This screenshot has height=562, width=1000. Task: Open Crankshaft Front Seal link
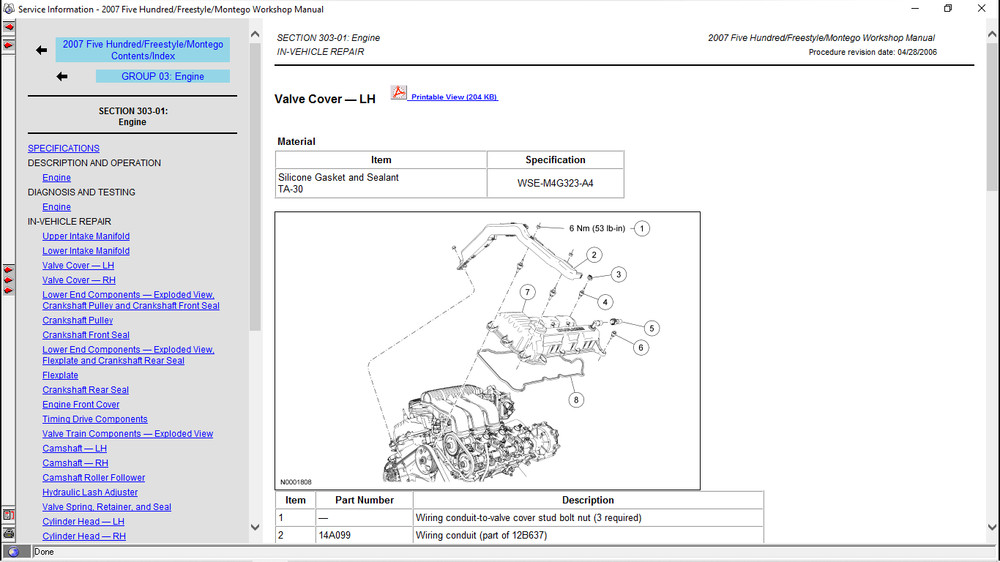coord(85,335)
